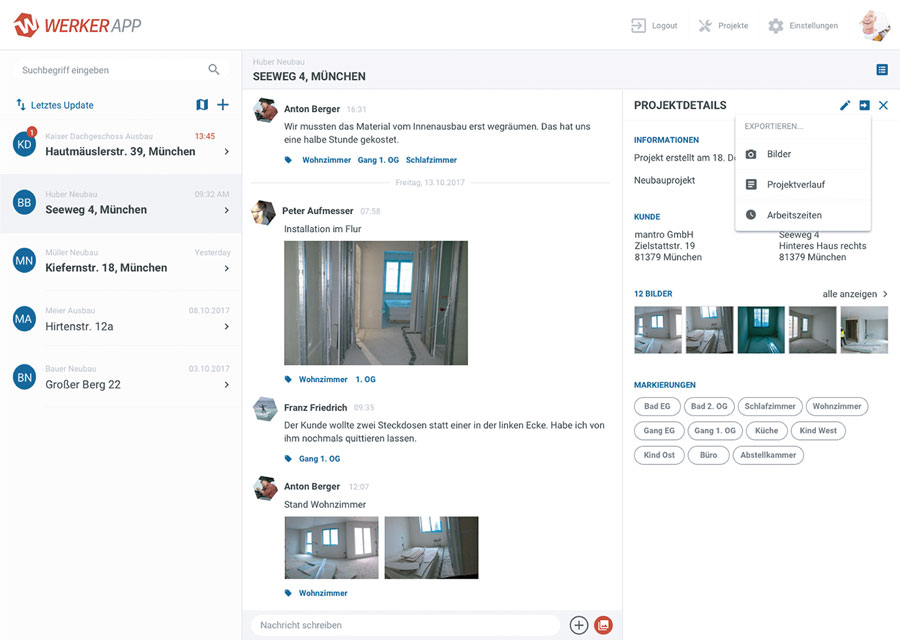Select the Kind West tag

(x=818, y=430)
